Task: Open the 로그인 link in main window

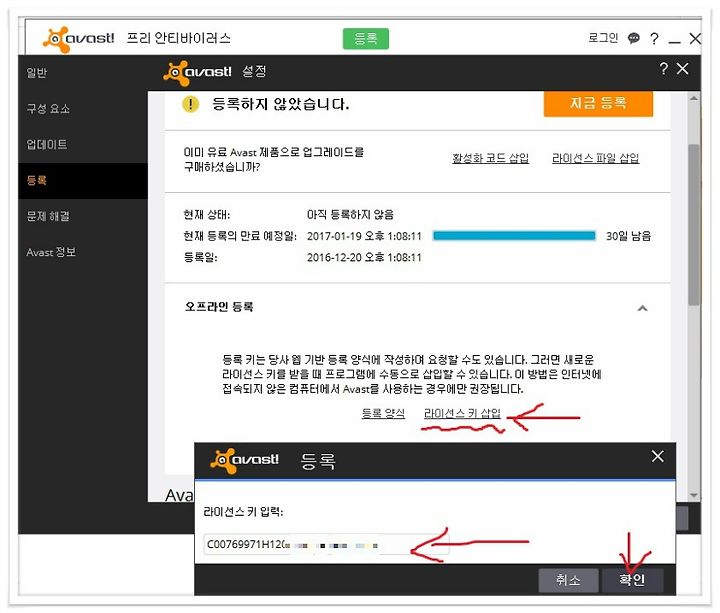Action: (603, 38)
